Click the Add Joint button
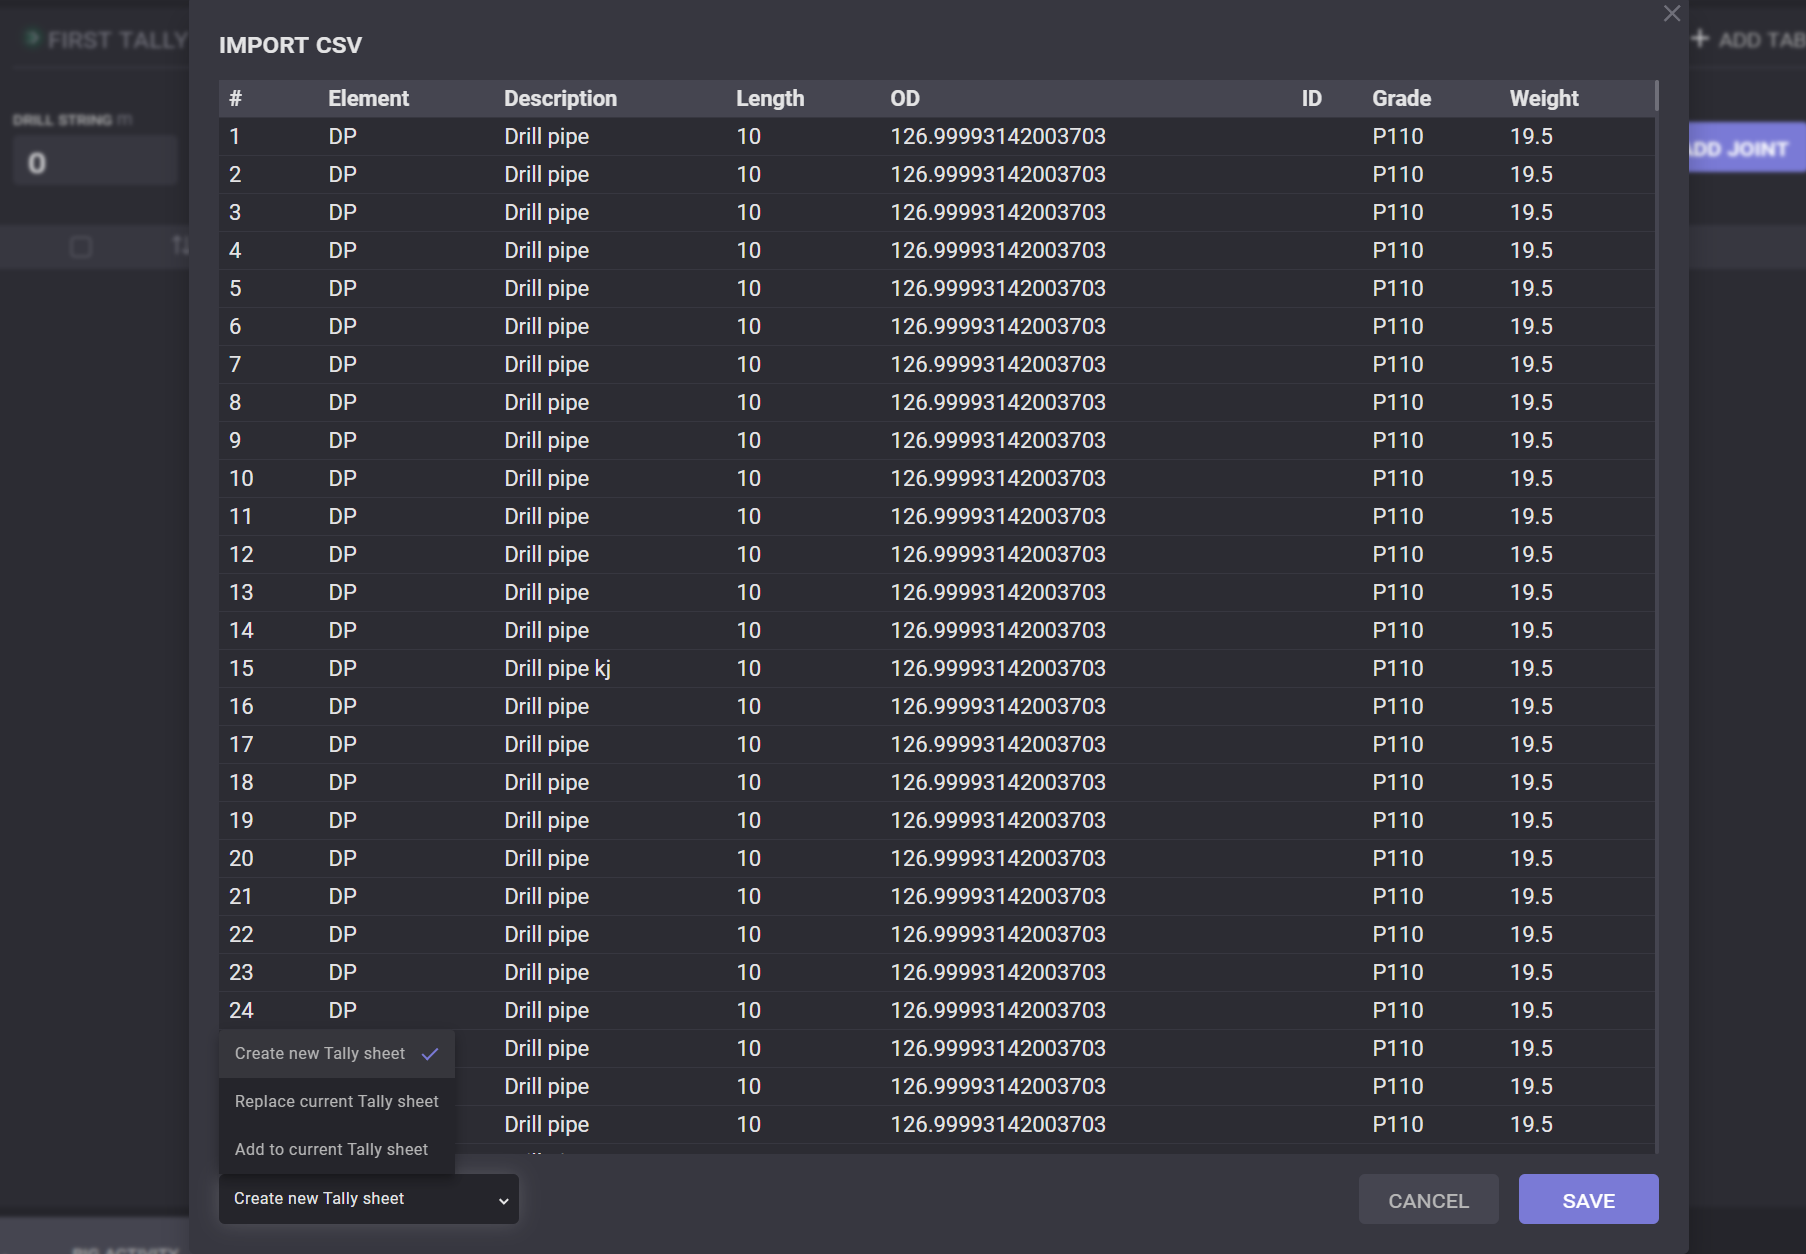This screenshot has width=1806, height=1254. pyautogui.click(x=1745, y=149)
